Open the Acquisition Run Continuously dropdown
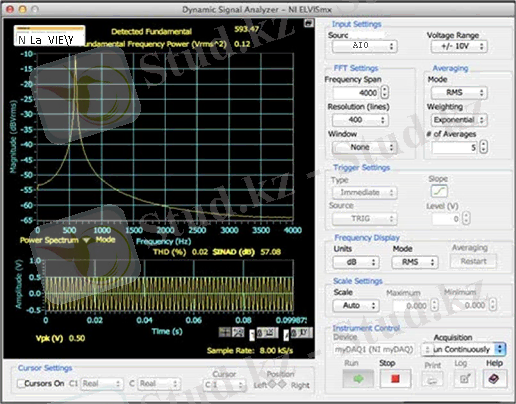The height and width of the screenshot is (404, 516). click(x=464, y=349)
